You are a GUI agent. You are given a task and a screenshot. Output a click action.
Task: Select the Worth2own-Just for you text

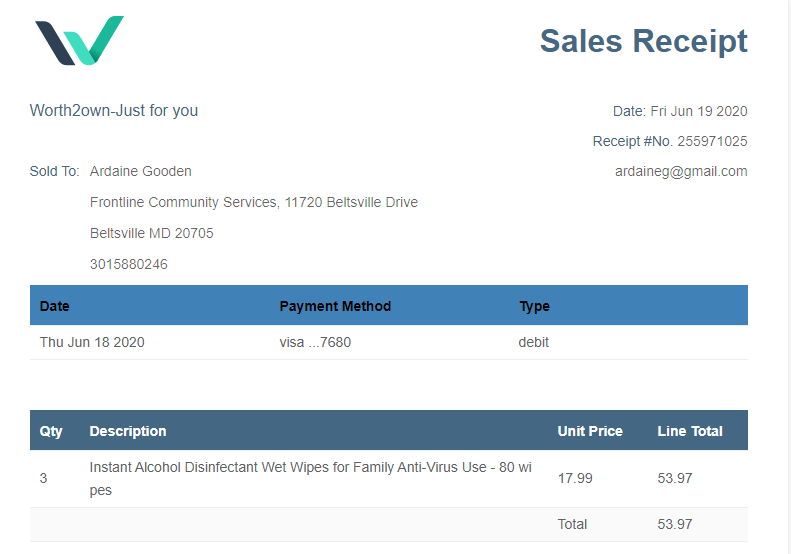[x=114, y=110]
